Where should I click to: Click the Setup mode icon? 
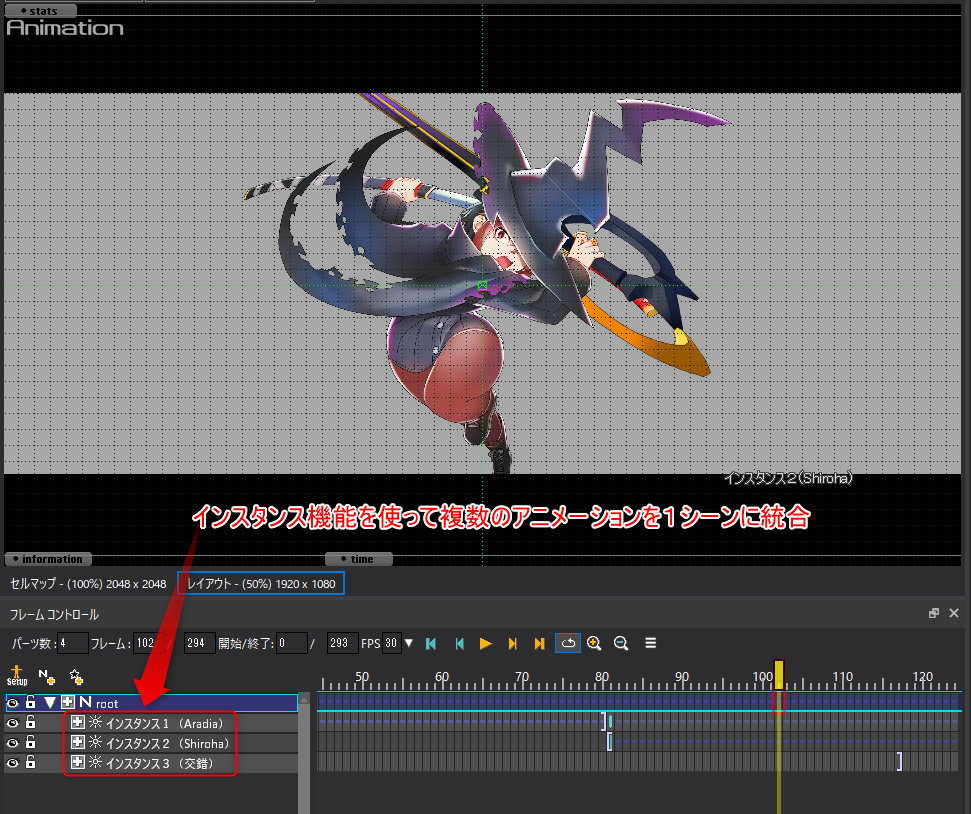(17, 677)
